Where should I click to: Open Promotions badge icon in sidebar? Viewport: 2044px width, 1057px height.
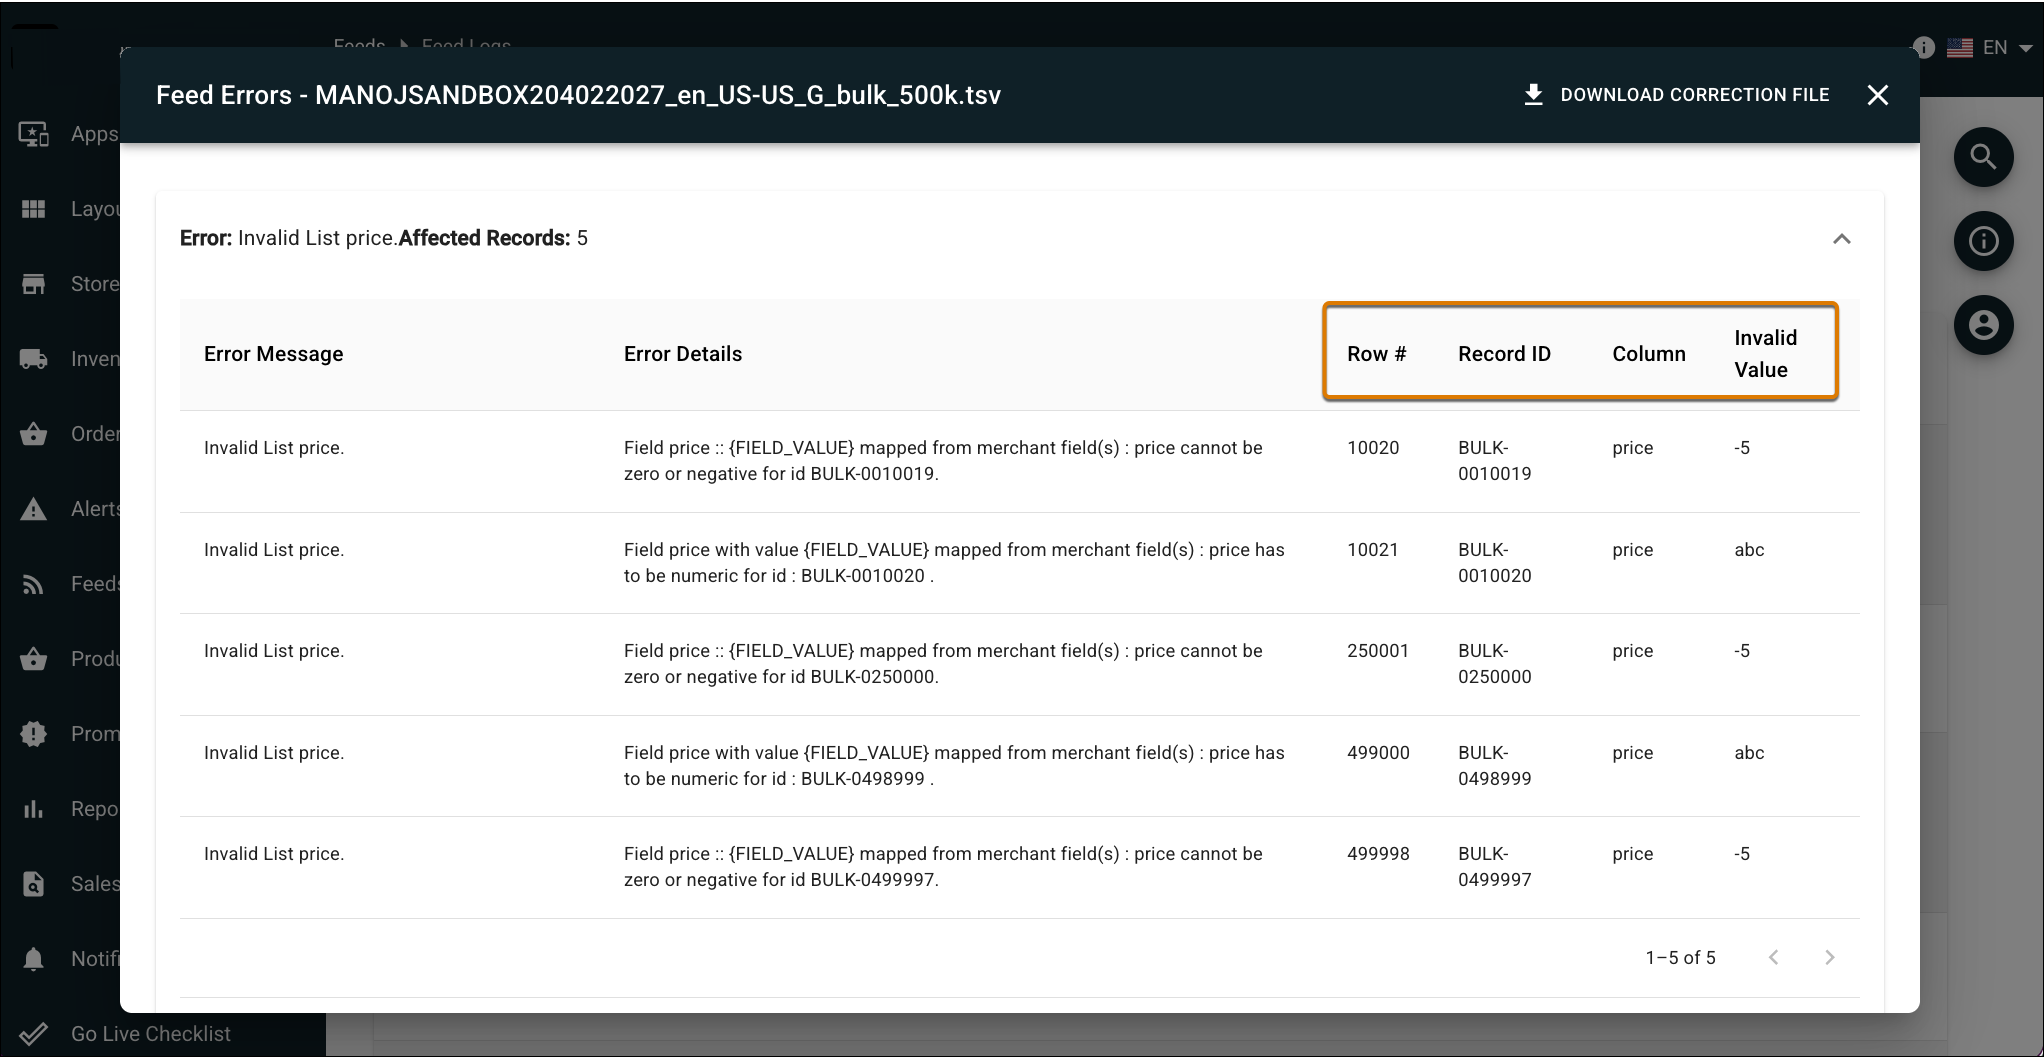click(x=34, y=734)
